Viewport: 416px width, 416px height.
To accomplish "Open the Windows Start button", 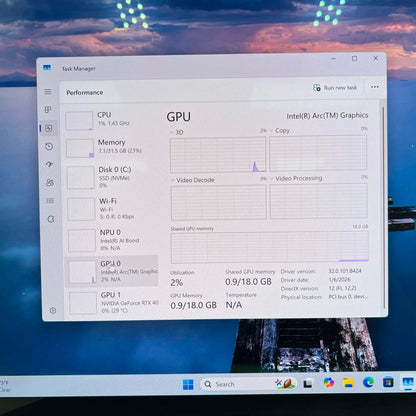I will click(188, 385).
